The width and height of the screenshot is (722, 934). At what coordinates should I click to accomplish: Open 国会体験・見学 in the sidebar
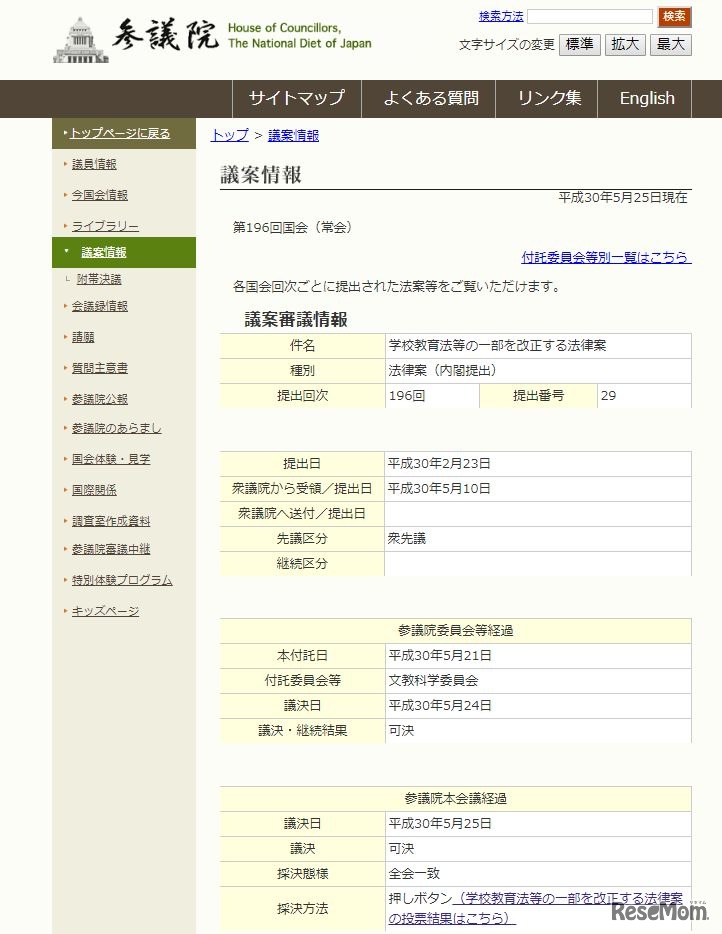tap(111, 459)
